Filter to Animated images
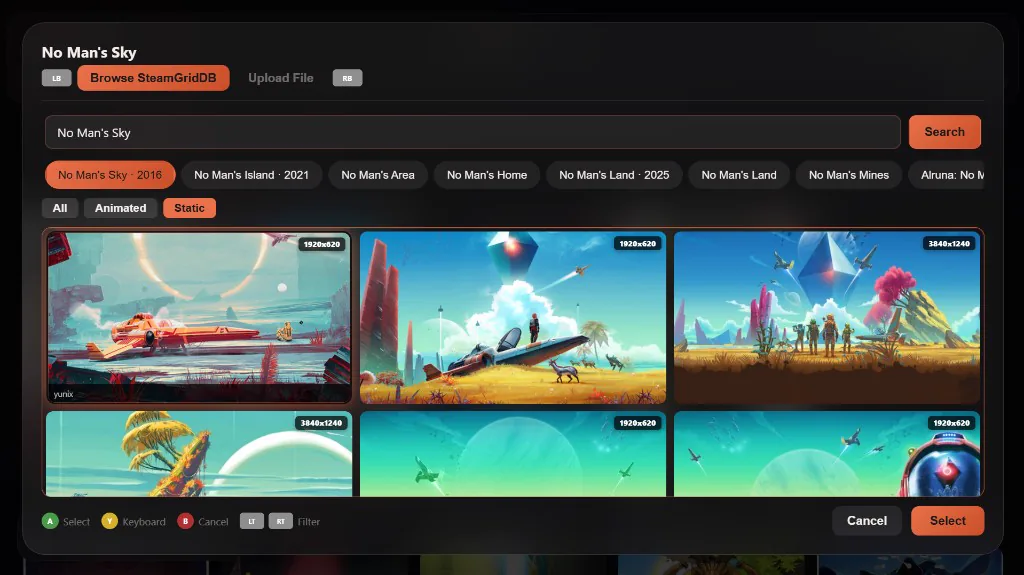 (121, 208)
